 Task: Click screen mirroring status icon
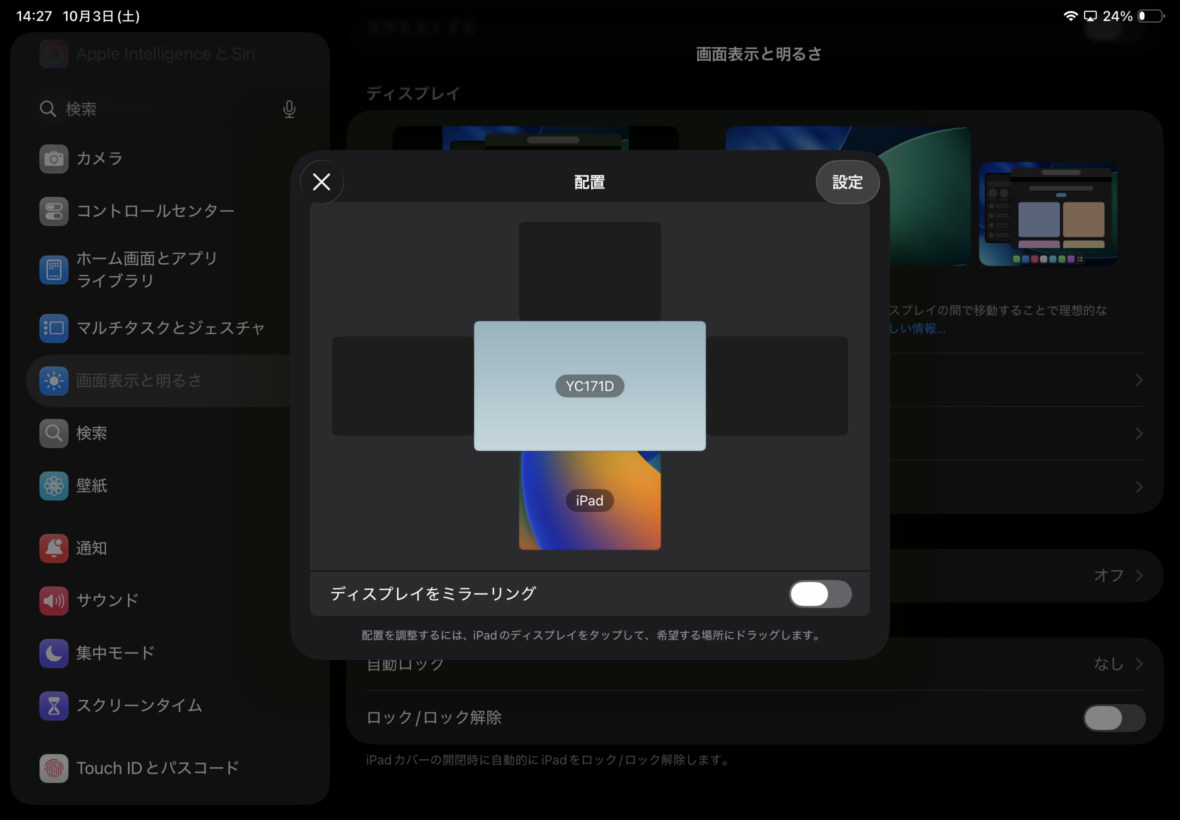click(x=1090, y=16)
